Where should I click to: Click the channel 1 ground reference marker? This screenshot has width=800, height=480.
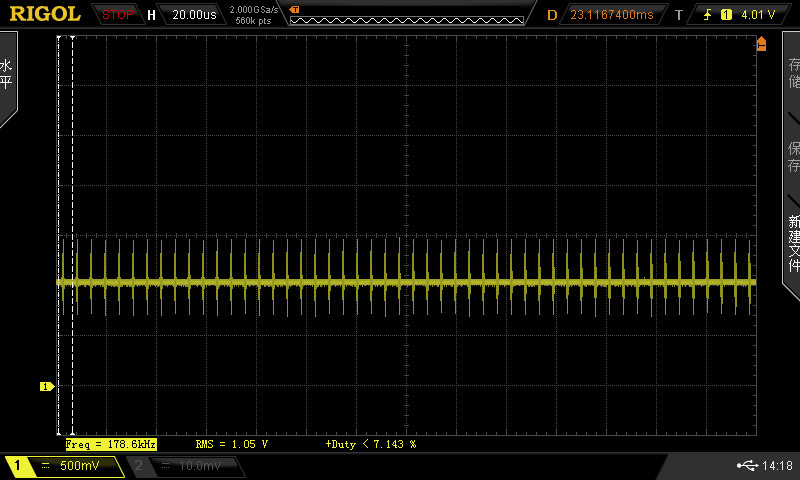coord(46,387)
